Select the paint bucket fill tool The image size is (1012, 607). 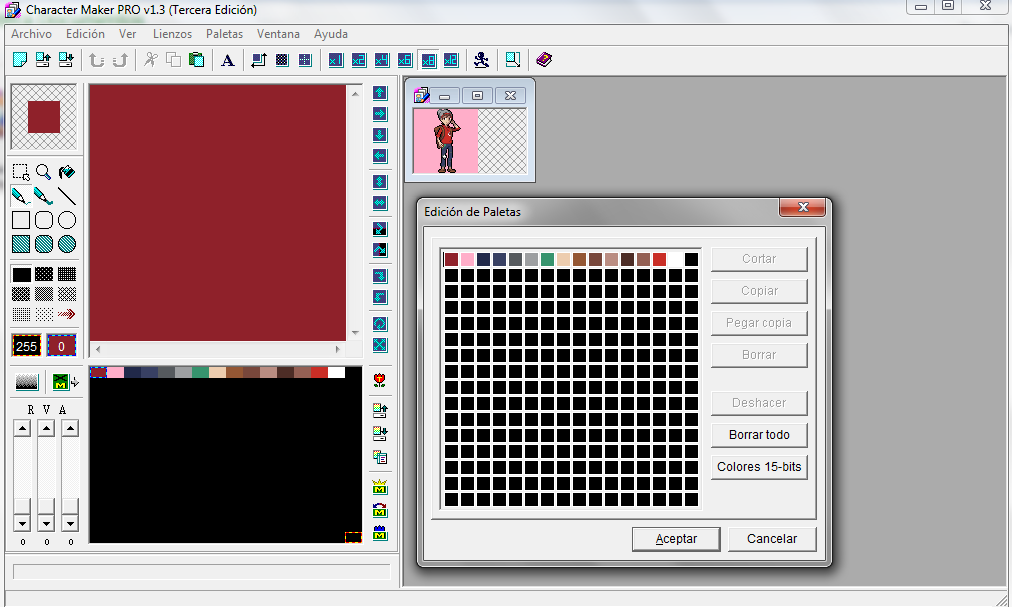click(x=67, y=172)
